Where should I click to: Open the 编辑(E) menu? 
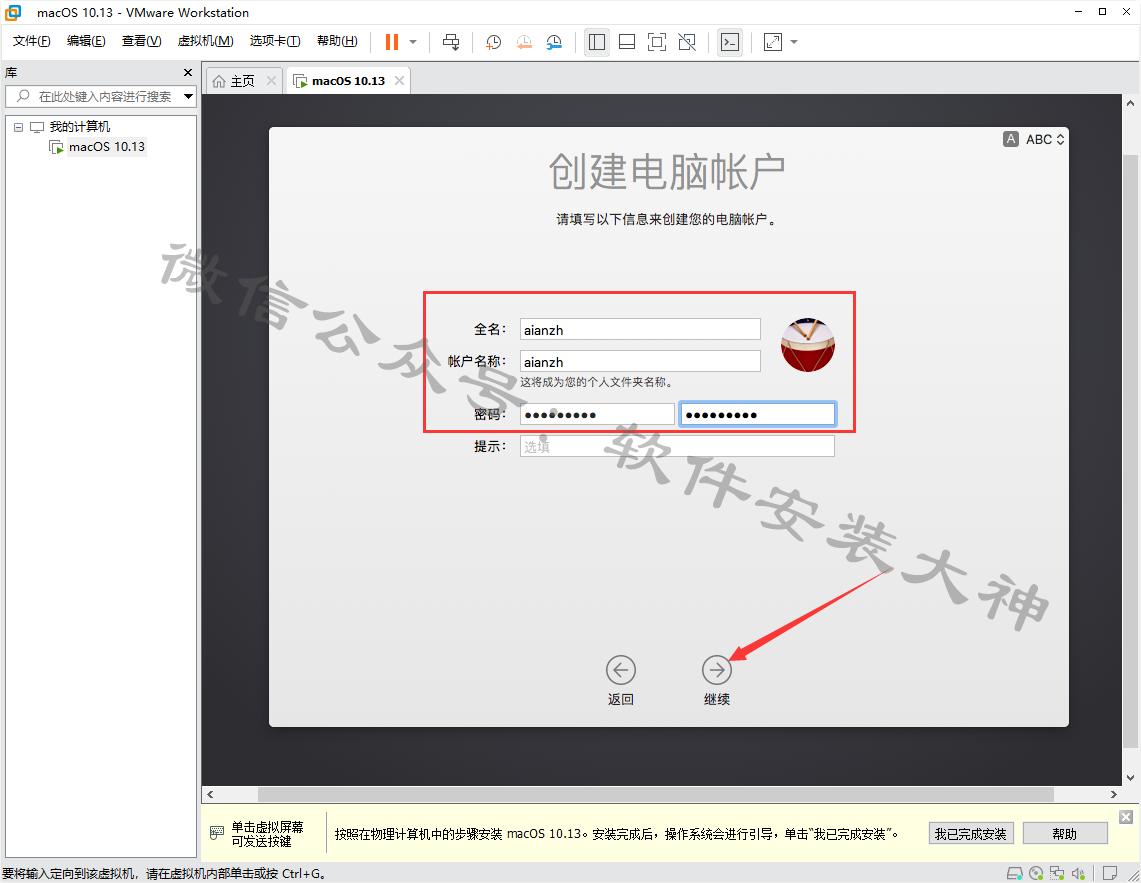coord(86,41)
